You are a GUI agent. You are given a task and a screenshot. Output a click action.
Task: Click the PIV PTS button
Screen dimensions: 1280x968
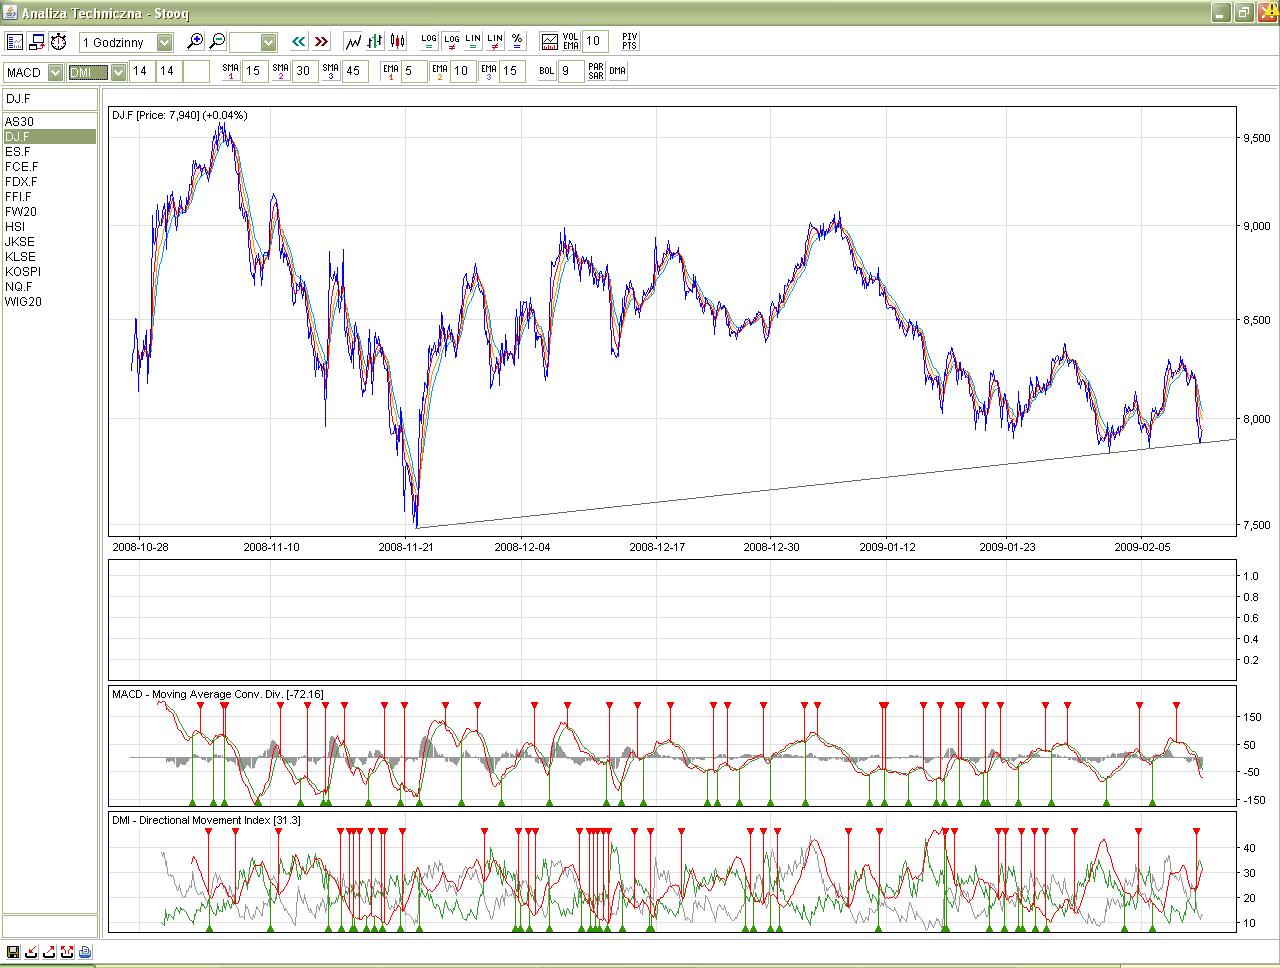pyautogui.click(x=629, y=42)
